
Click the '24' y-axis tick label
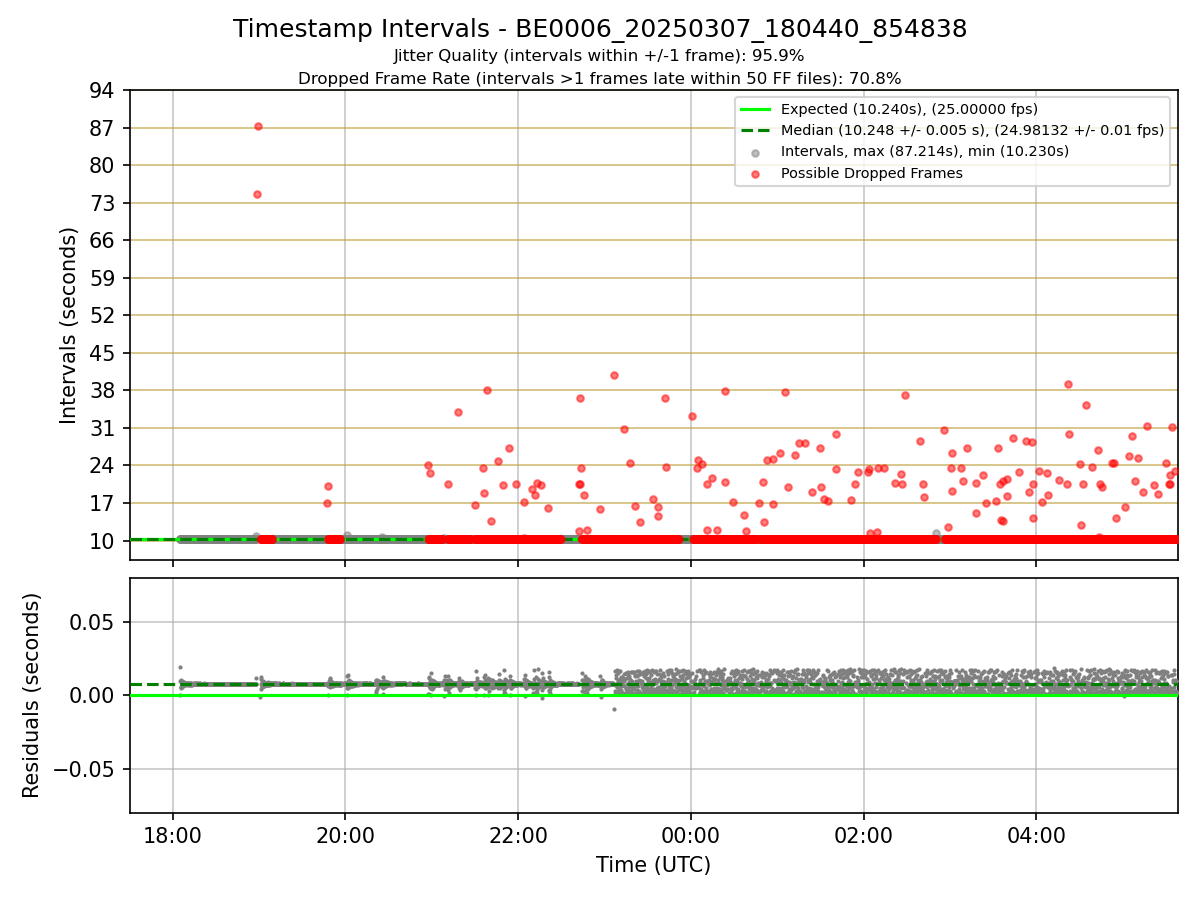(x=103, y=466)
